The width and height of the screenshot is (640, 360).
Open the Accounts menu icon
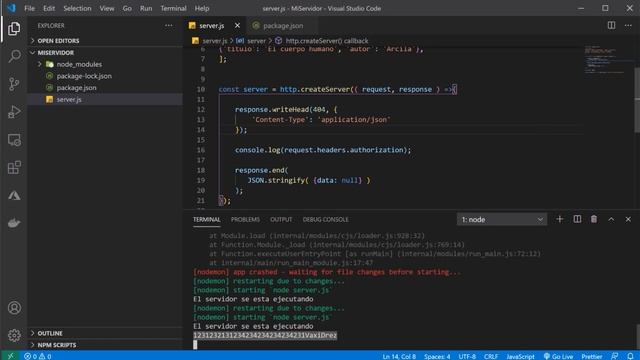point(14,308)
